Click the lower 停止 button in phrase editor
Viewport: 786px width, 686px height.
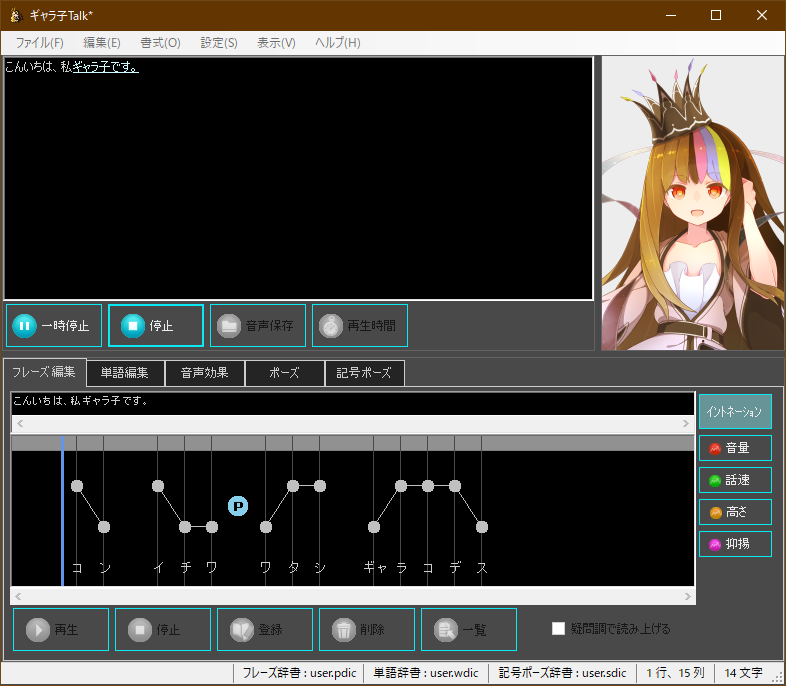(163, 629)
